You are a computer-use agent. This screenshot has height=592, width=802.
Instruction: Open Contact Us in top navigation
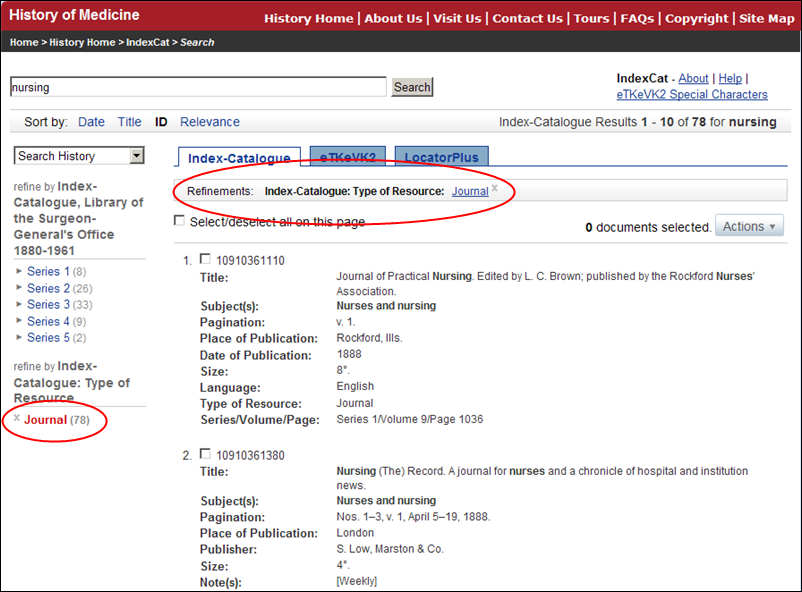pyautogui.click(x=527, y=18)
